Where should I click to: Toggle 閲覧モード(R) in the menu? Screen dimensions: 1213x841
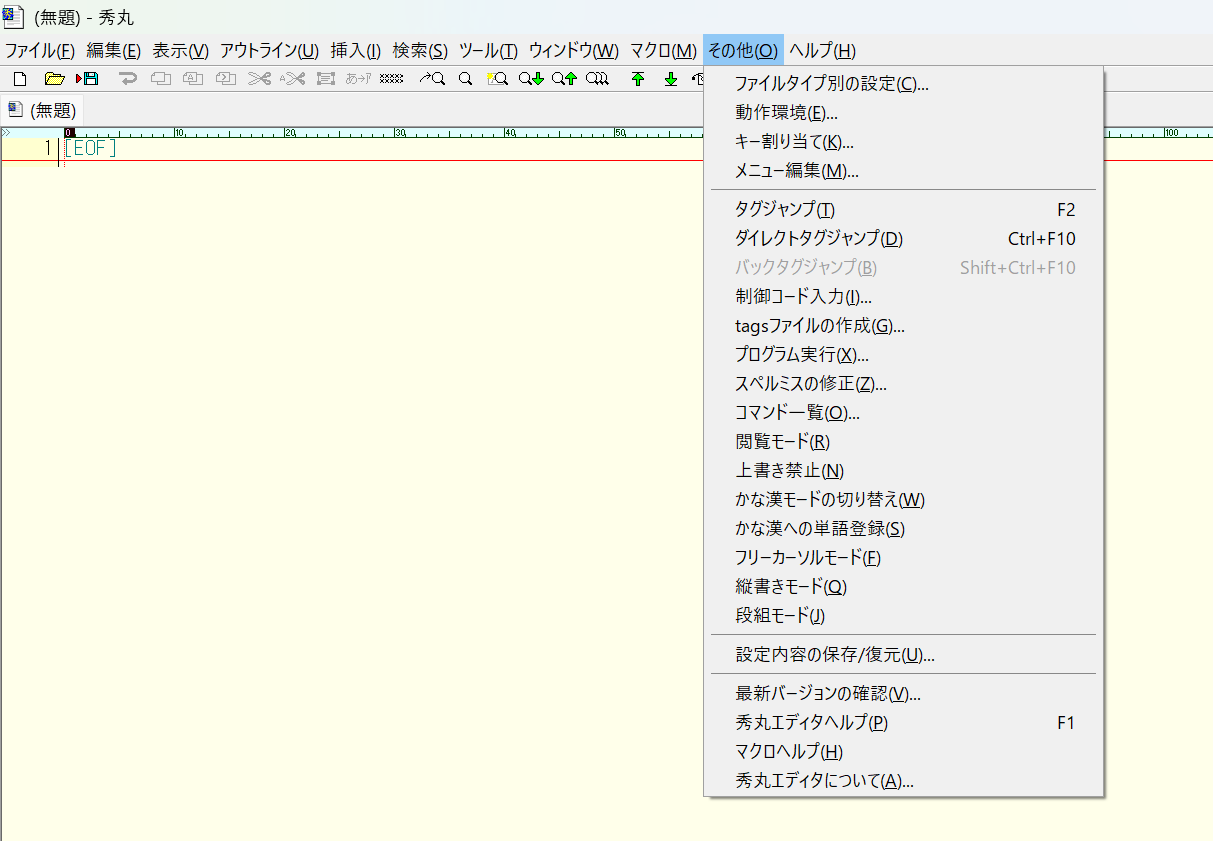pos(782,441)
